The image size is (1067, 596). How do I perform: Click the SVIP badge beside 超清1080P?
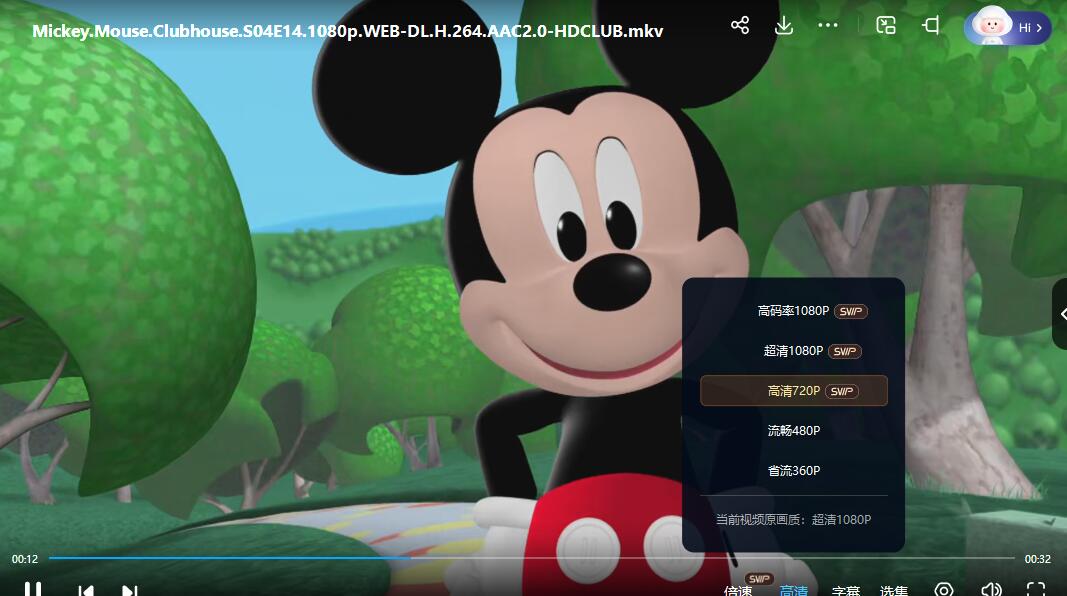tap(845, 352)
